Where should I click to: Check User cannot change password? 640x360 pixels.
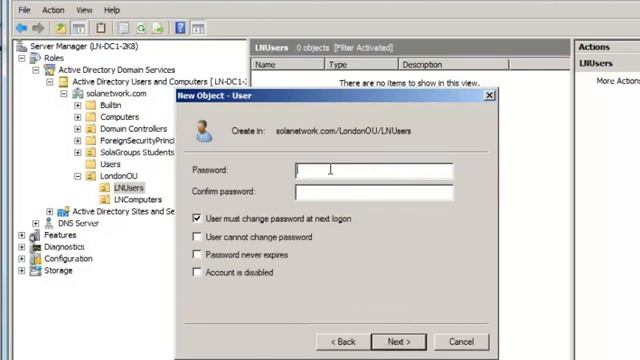(197, 237)
